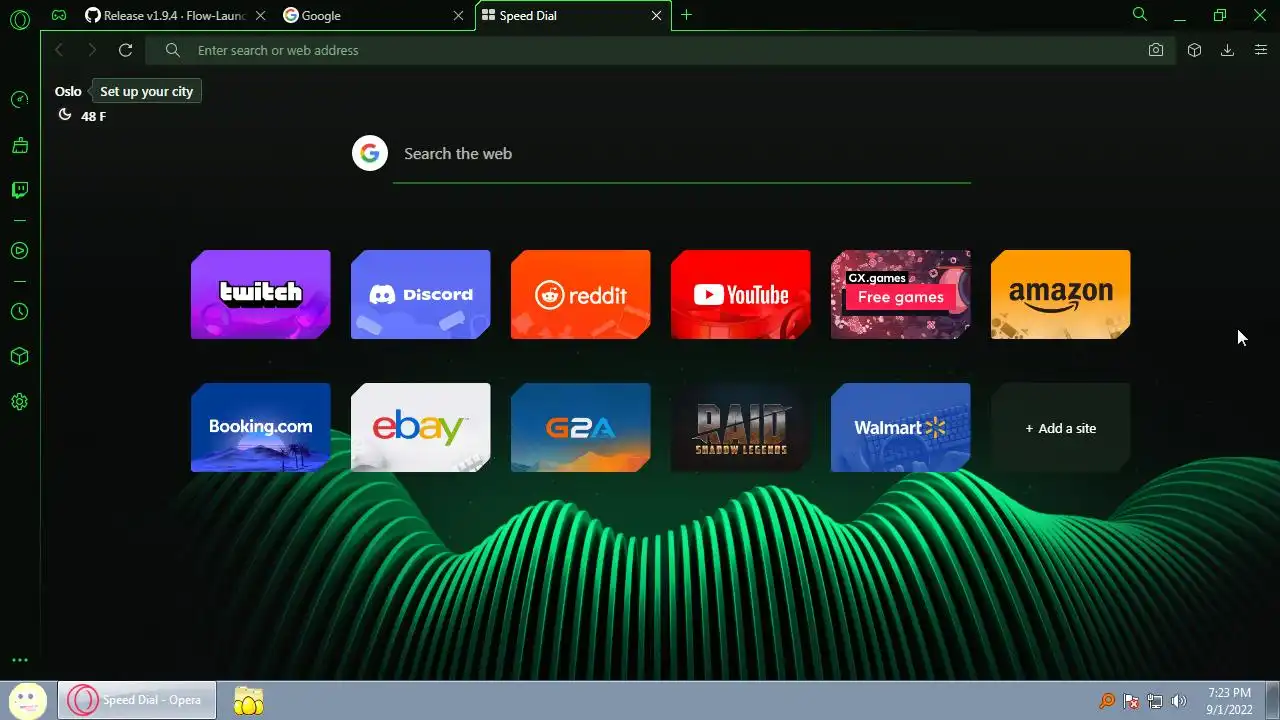The width and height of the screenshot is (1280, 720).
Task: Search open tabs with magnifier icon
Action: coord(1139,15)
